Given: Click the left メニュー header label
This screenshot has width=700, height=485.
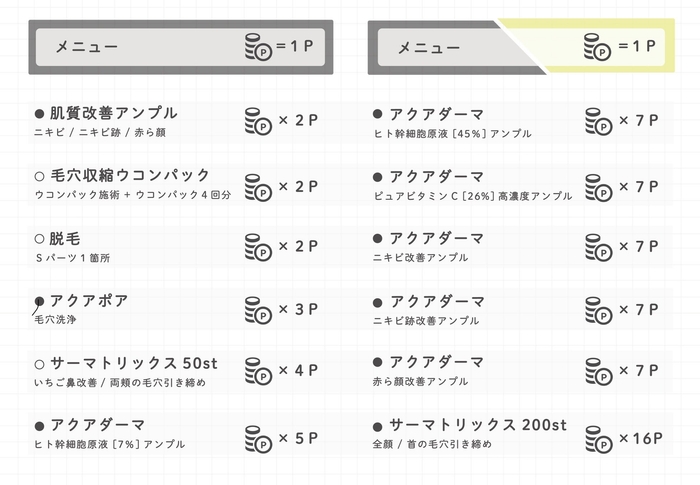Looking at the screenshot, I should coord(87,47).
